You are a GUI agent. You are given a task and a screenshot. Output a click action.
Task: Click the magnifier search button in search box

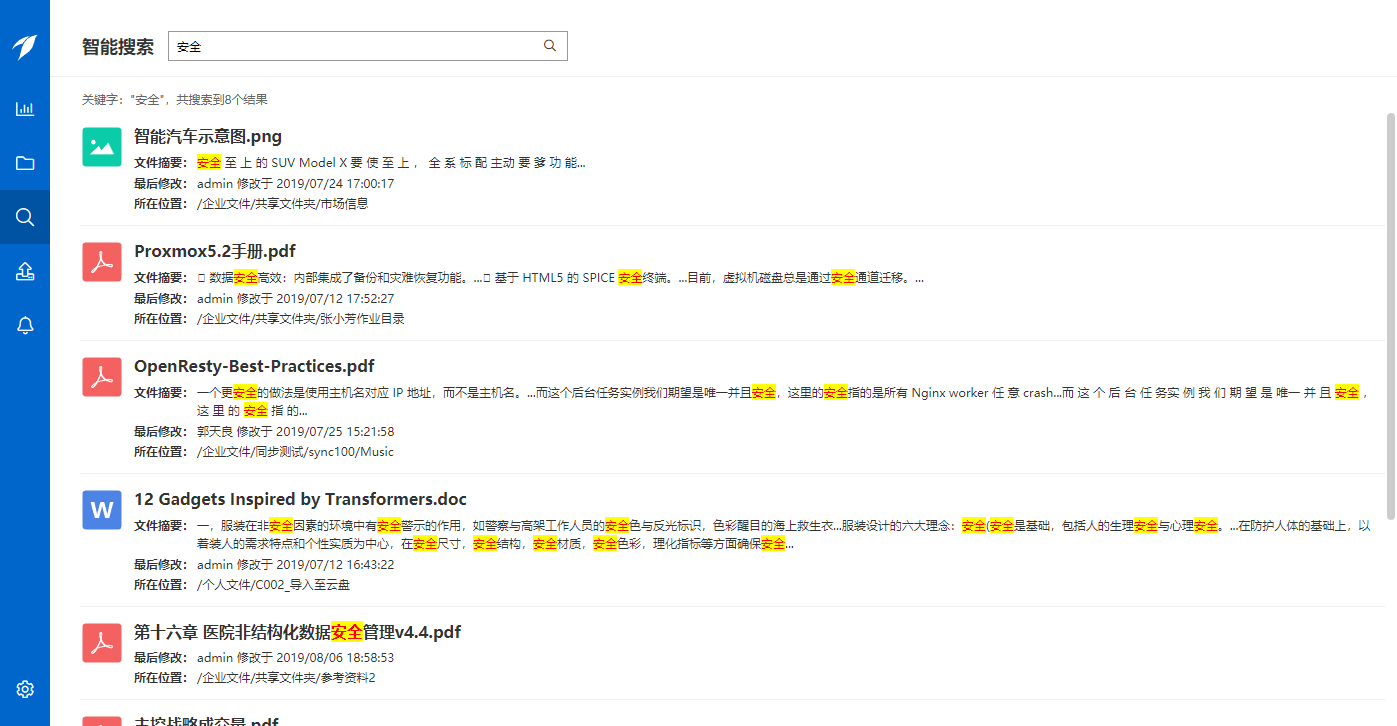coord(550,46)
